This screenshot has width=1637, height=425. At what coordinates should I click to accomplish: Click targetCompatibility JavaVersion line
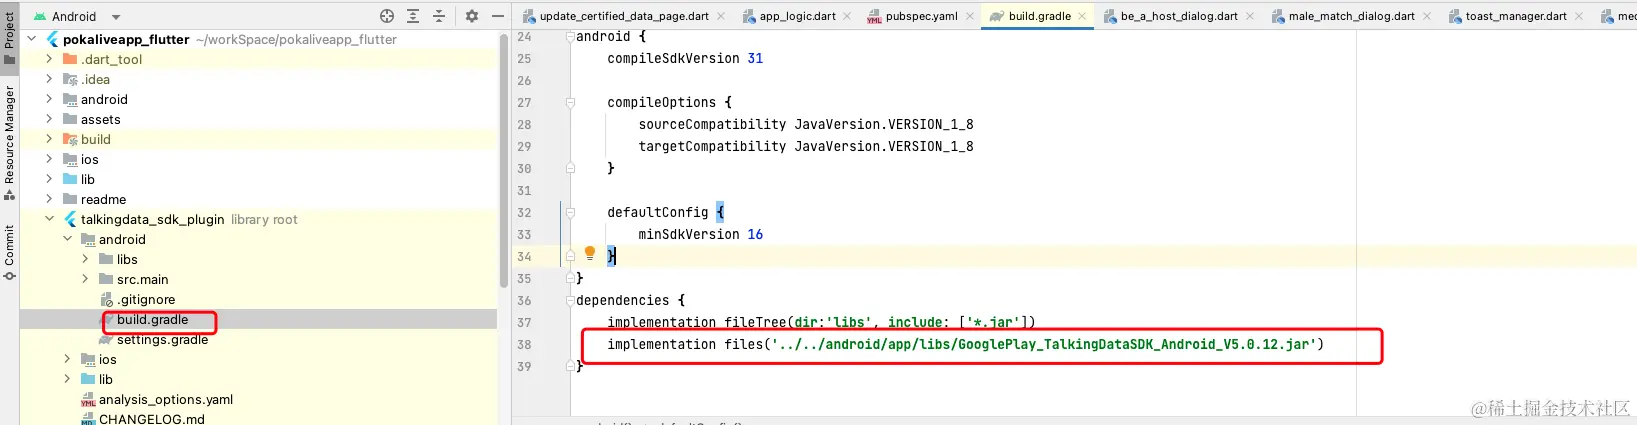[x=806, y=146]
